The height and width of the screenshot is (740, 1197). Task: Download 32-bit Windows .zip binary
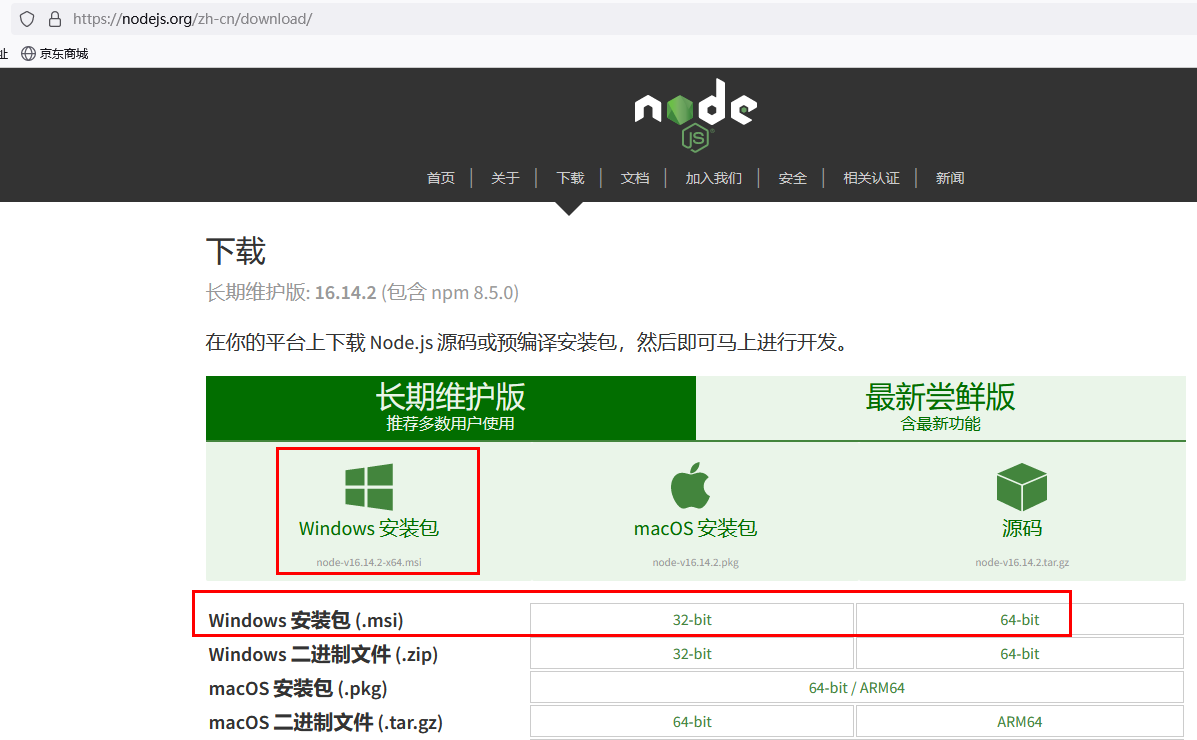tap(692, 654)
